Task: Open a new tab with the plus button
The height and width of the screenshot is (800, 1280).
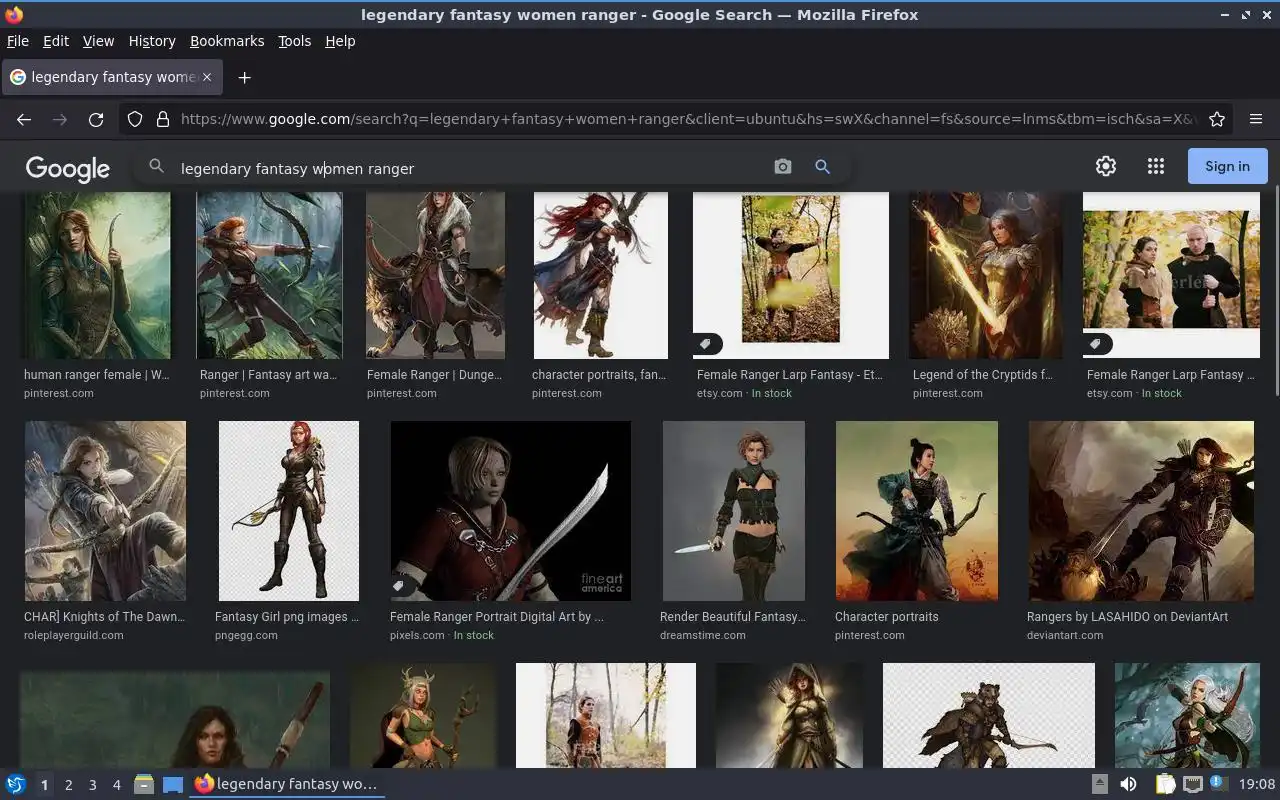Action: tap(244, 77)
